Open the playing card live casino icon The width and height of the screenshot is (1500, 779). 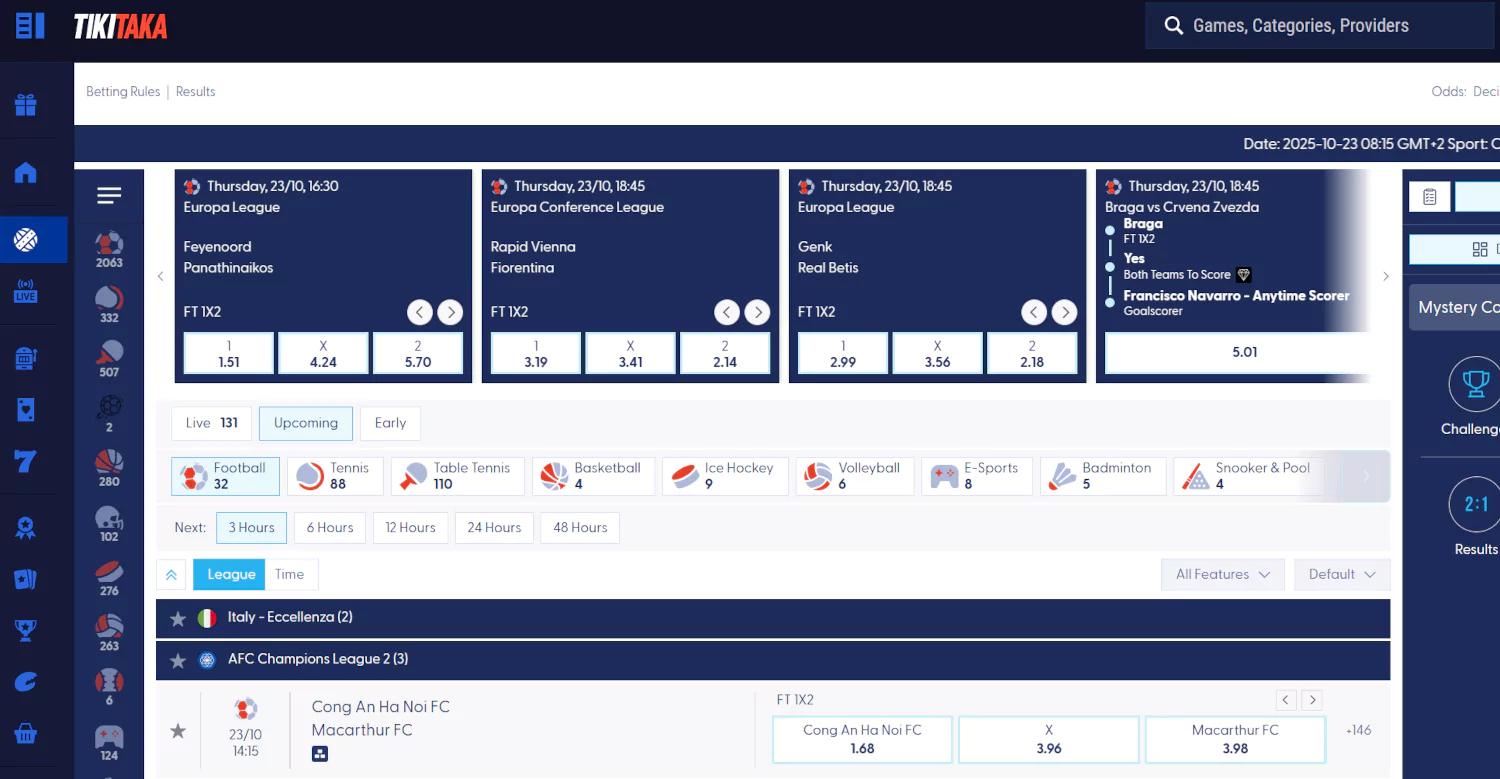coord(26,410)
